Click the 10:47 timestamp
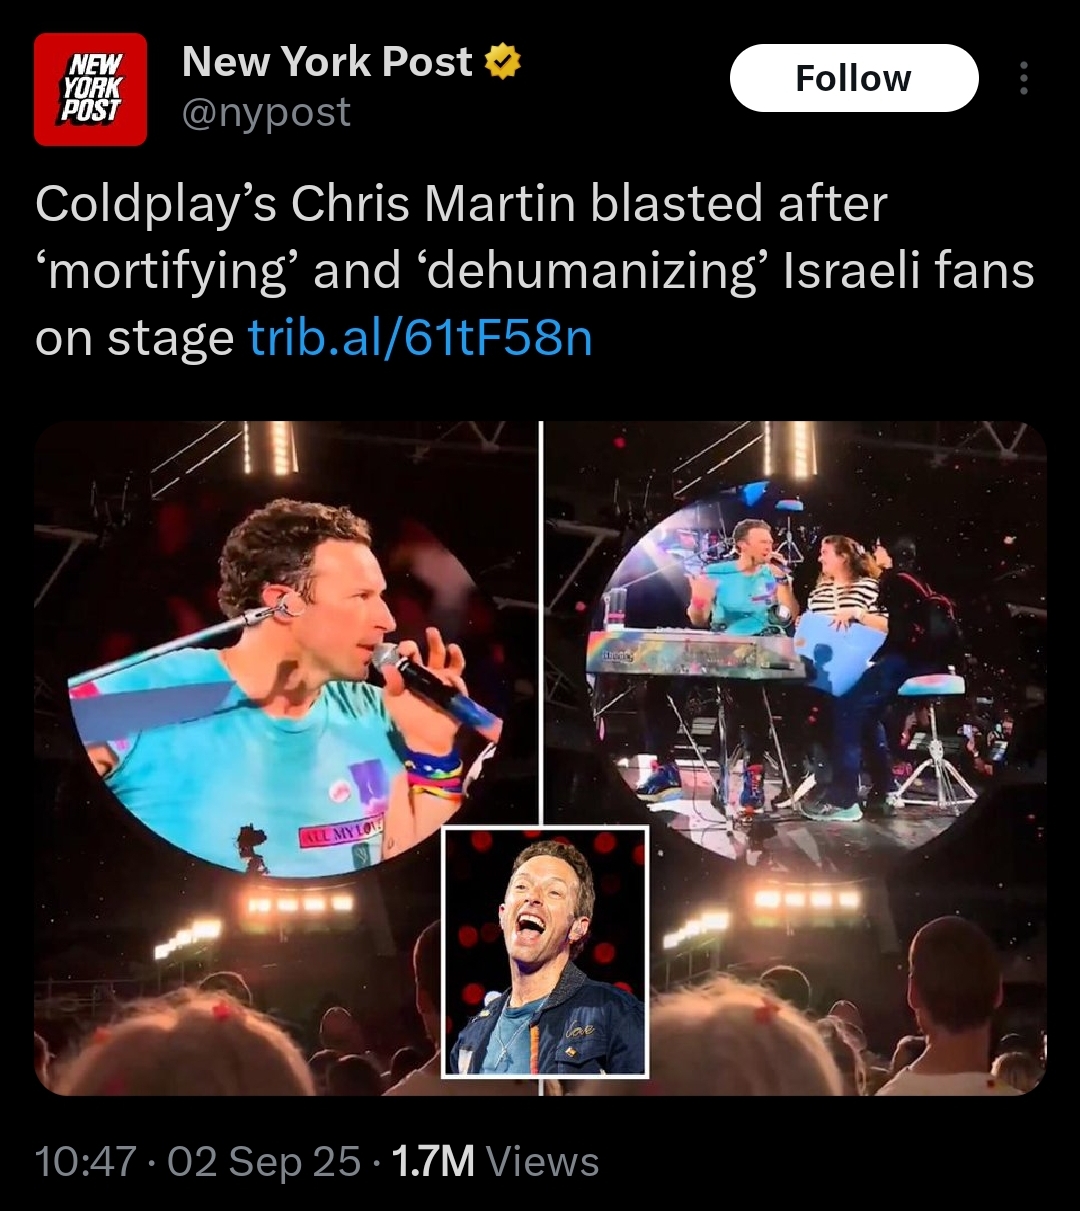1080x1211 pixels. pyautogui.click(x=85, y=1162)
